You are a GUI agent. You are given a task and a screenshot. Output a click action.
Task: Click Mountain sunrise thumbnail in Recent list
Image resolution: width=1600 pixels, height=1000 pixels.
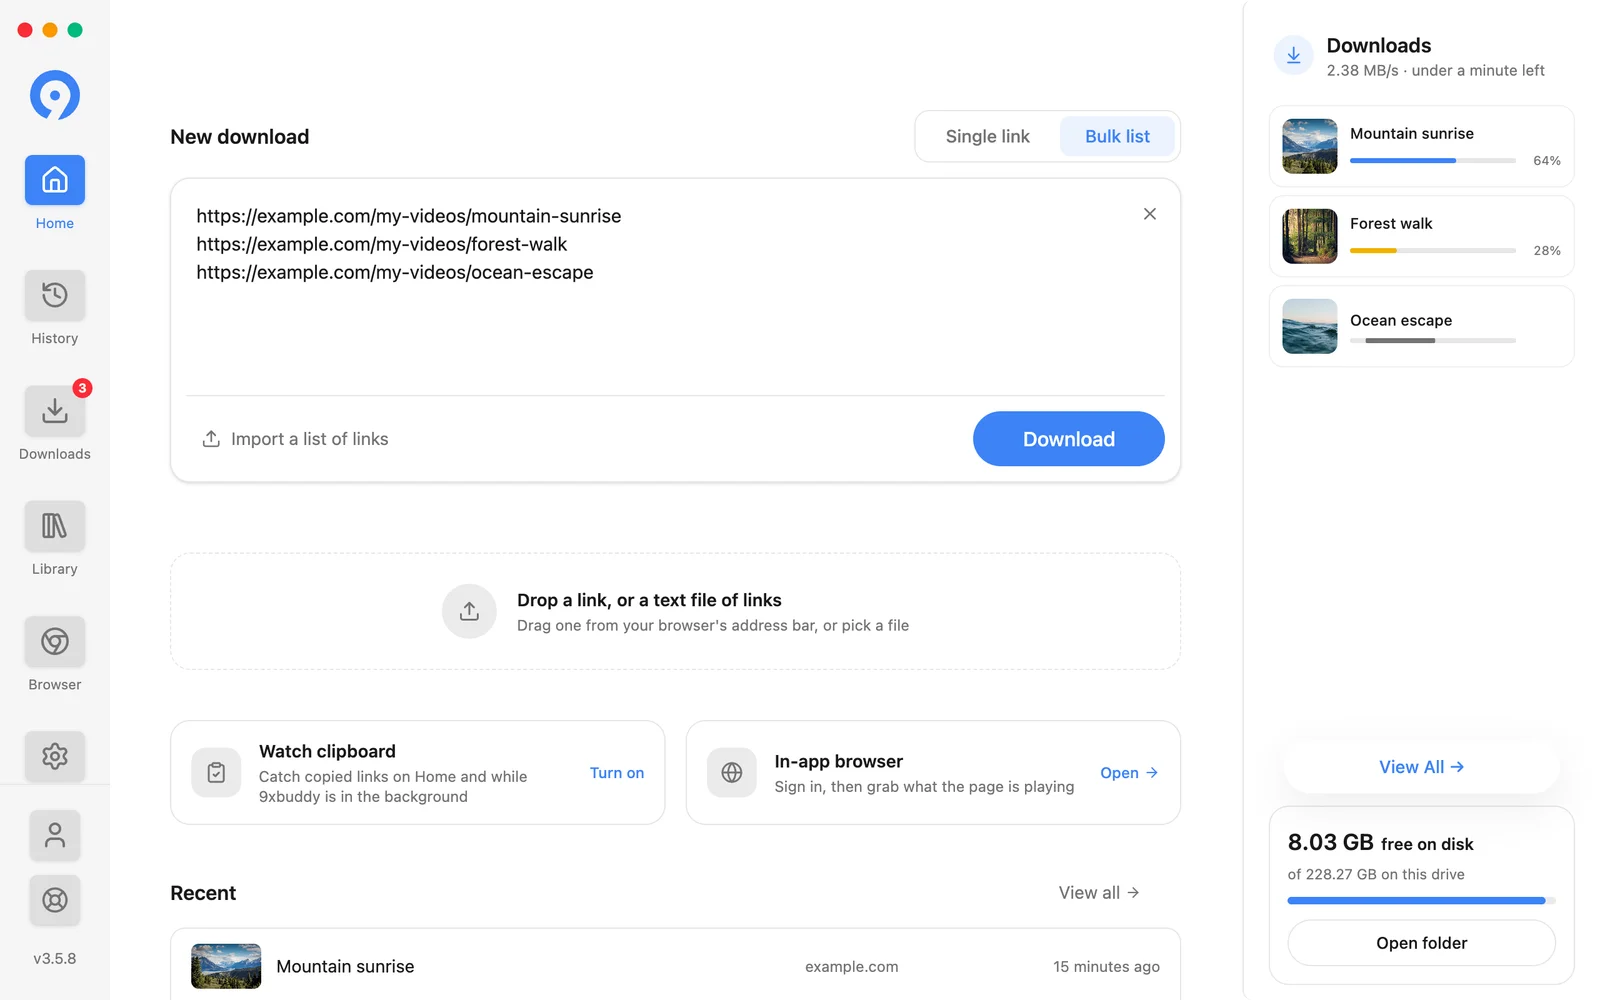pyautogui.click(x=226, y=966)
